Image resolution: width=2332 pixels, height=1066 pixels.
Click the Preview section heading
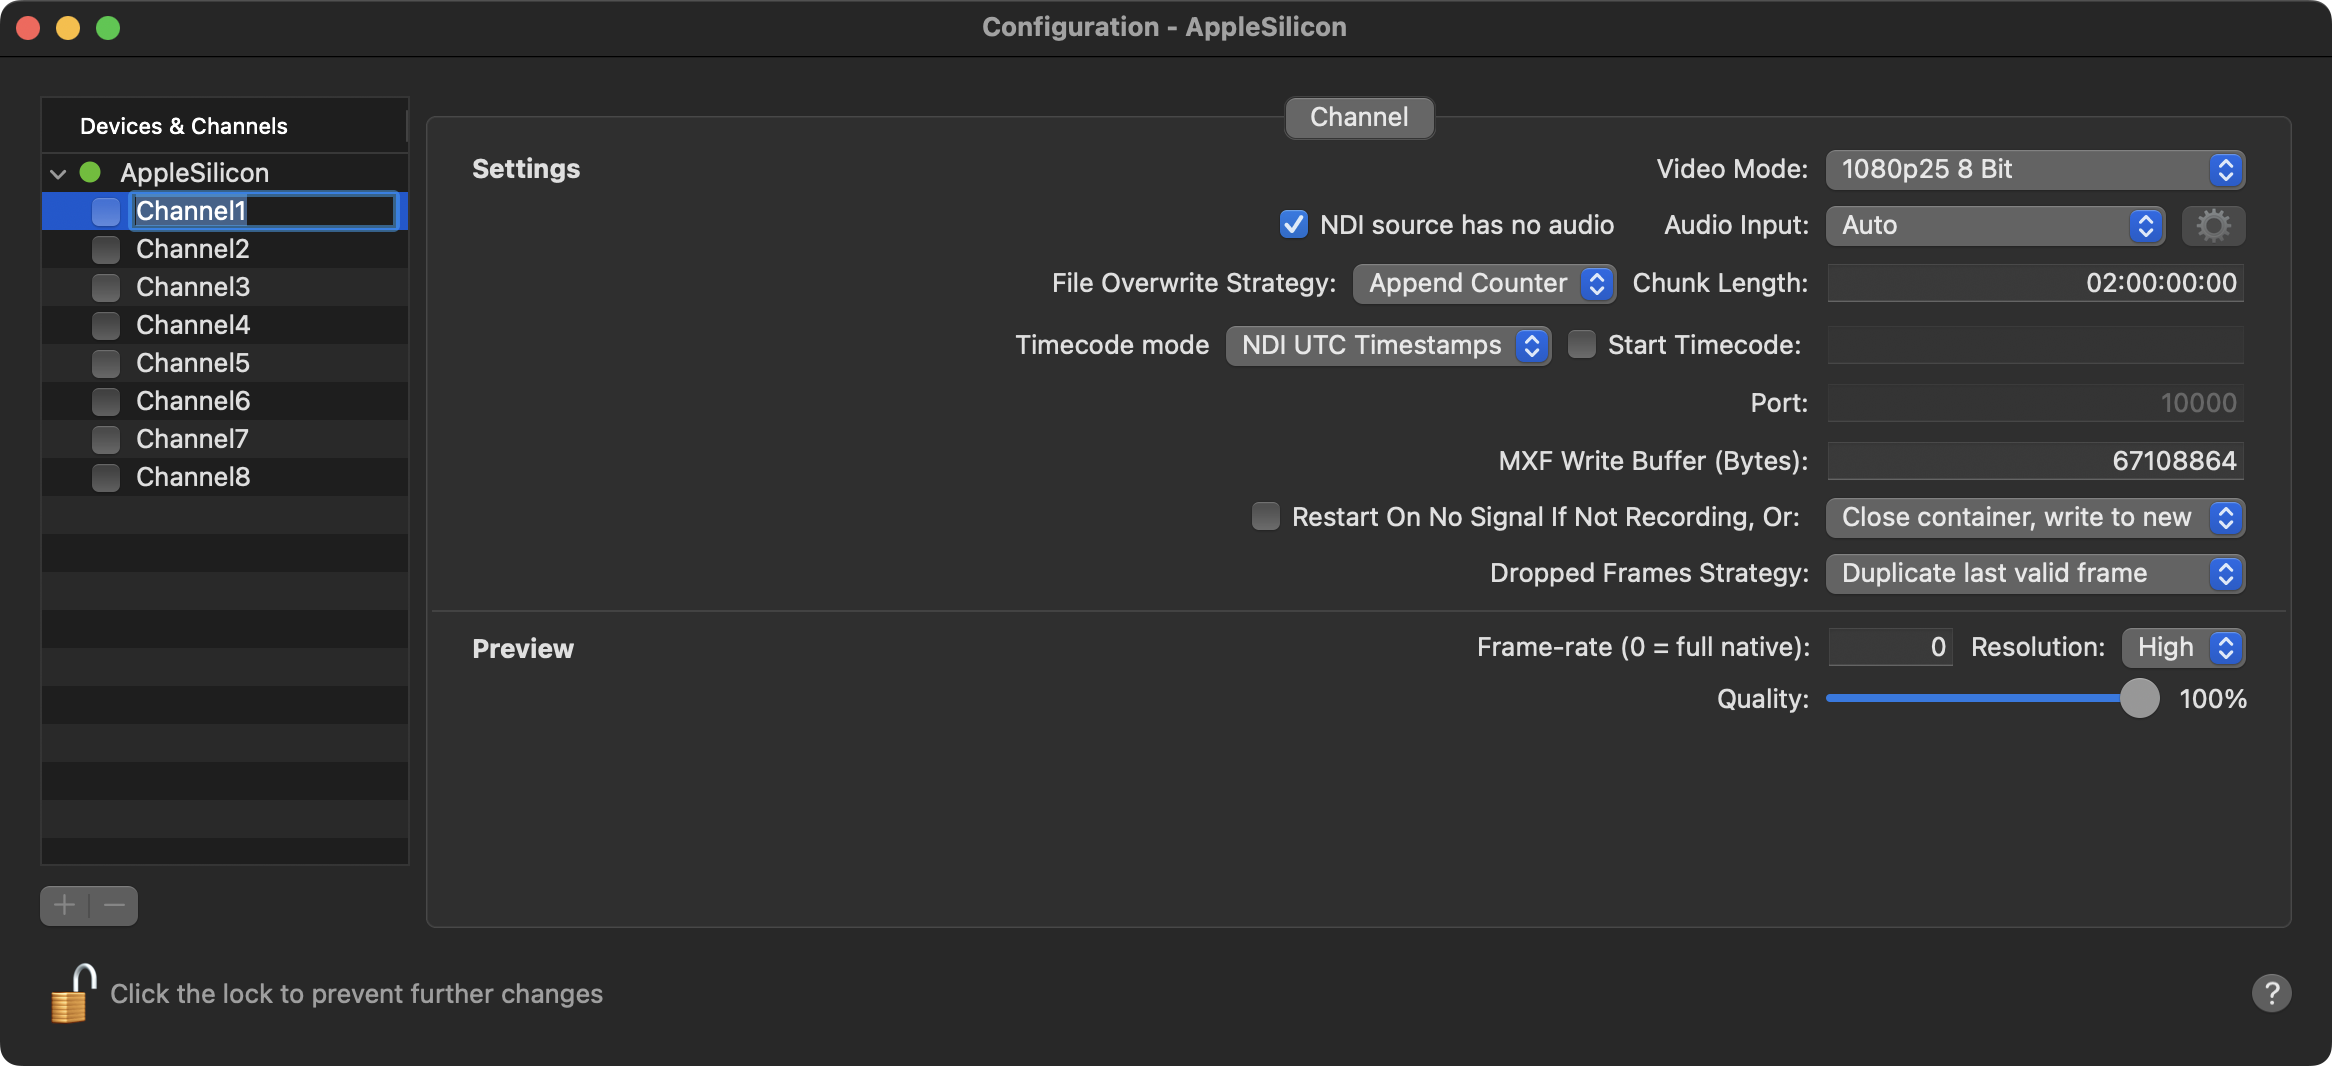523,649
